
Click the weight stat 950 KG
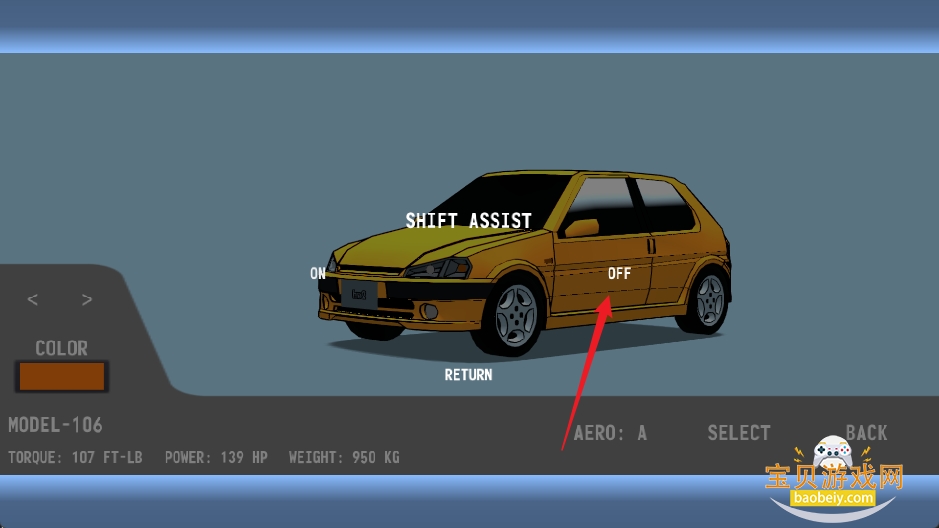click(343, 458)
